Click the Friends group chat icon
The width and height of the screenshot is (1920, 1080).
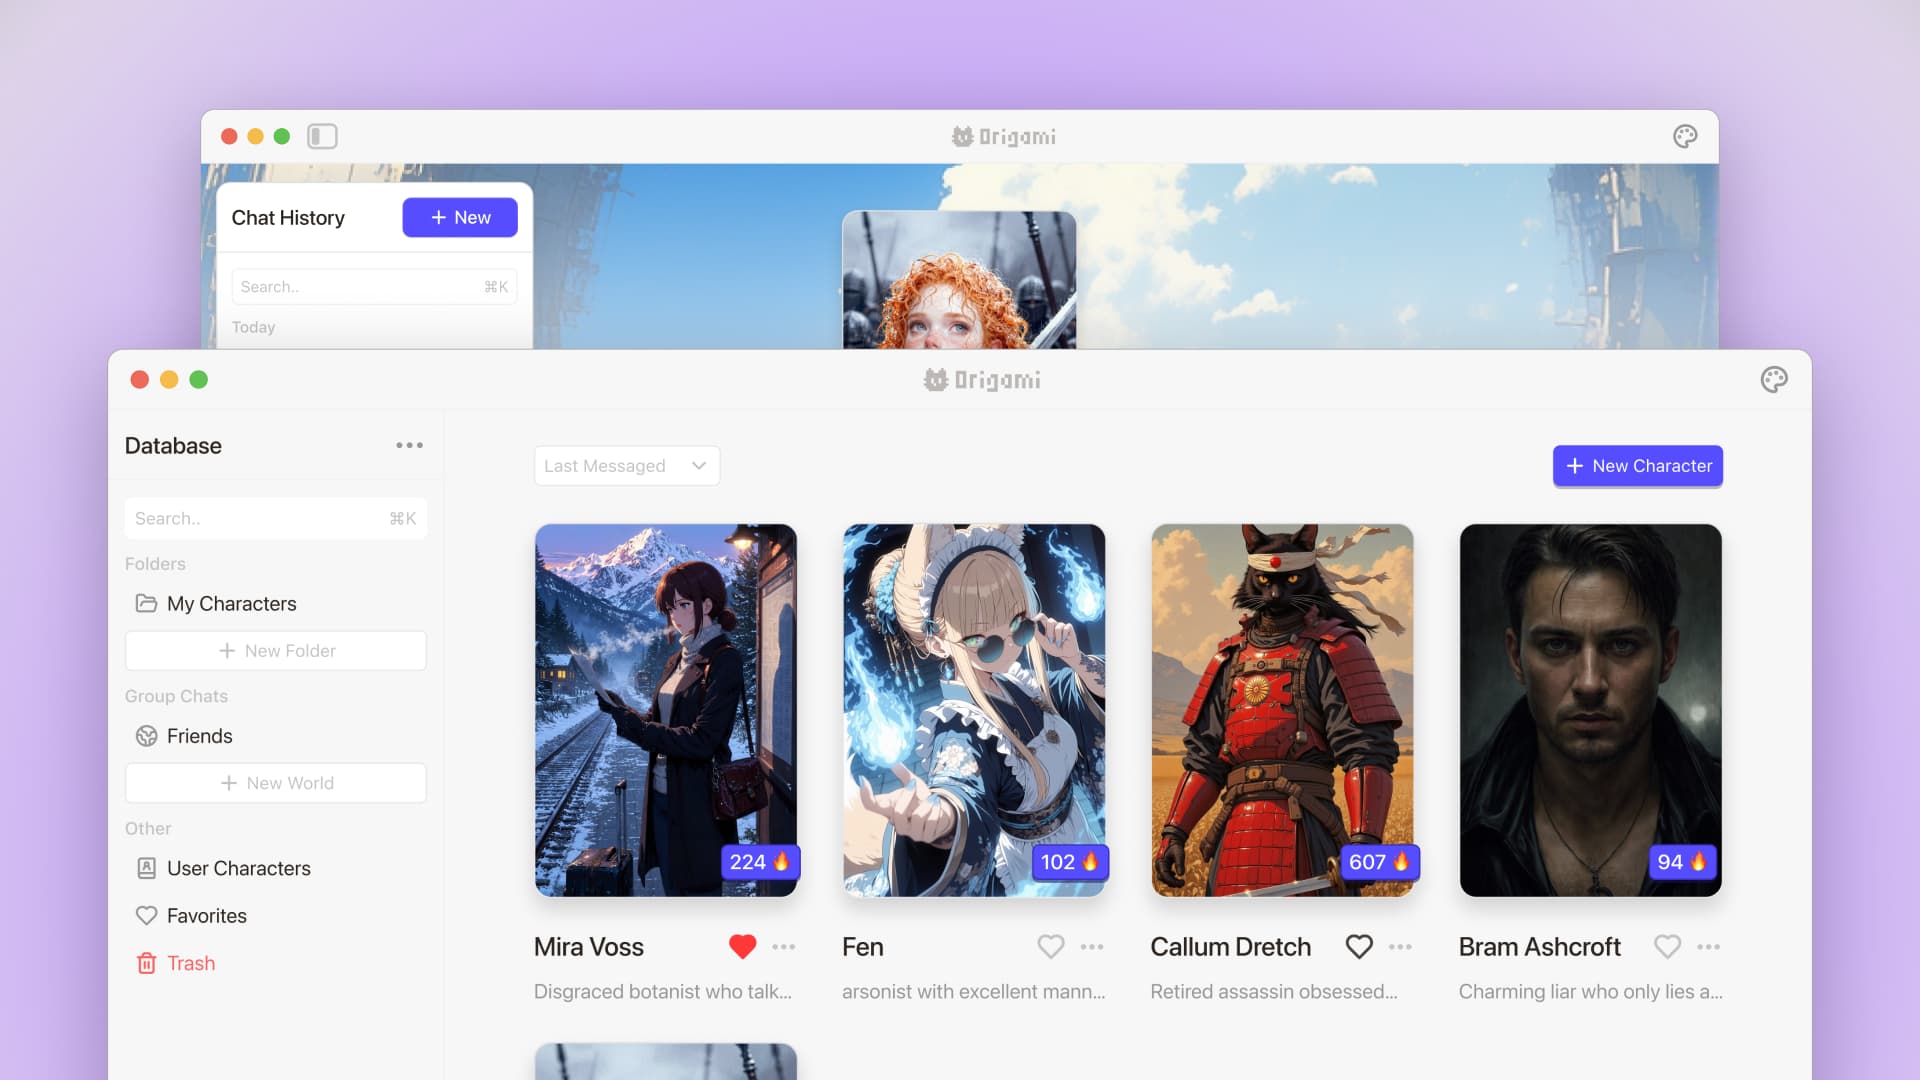pos(146,736)
